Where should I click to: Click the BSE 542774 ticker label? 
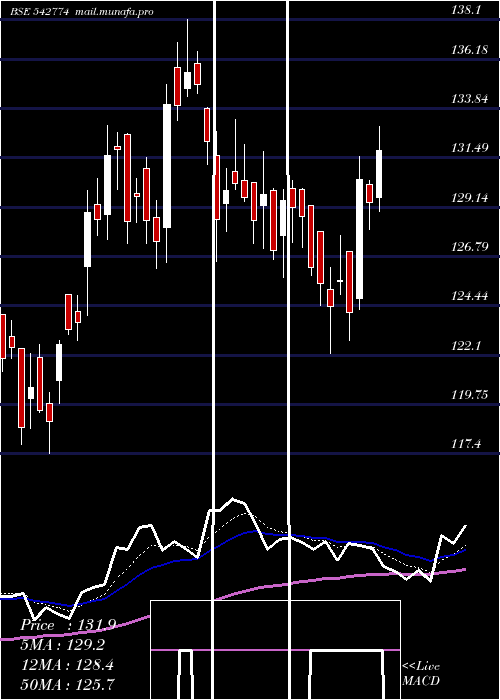[40, 12]
